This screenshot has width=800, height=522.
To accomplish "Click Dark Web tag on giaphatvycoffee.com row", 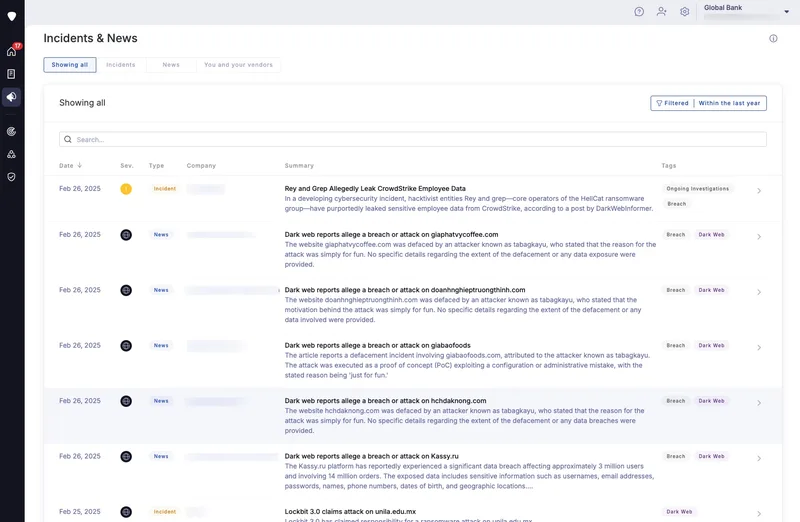I will pos(711,235).
